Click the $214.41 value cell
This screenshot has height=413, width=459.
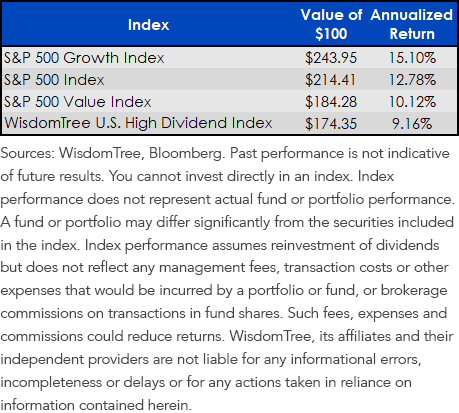click(x=330, y=80)
